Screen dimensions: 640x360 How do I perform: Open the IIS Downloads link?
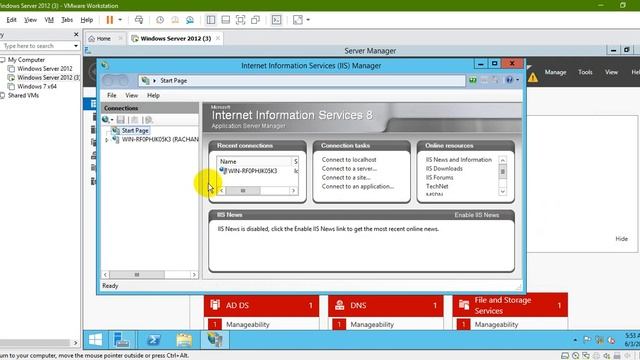pos(444,169)
